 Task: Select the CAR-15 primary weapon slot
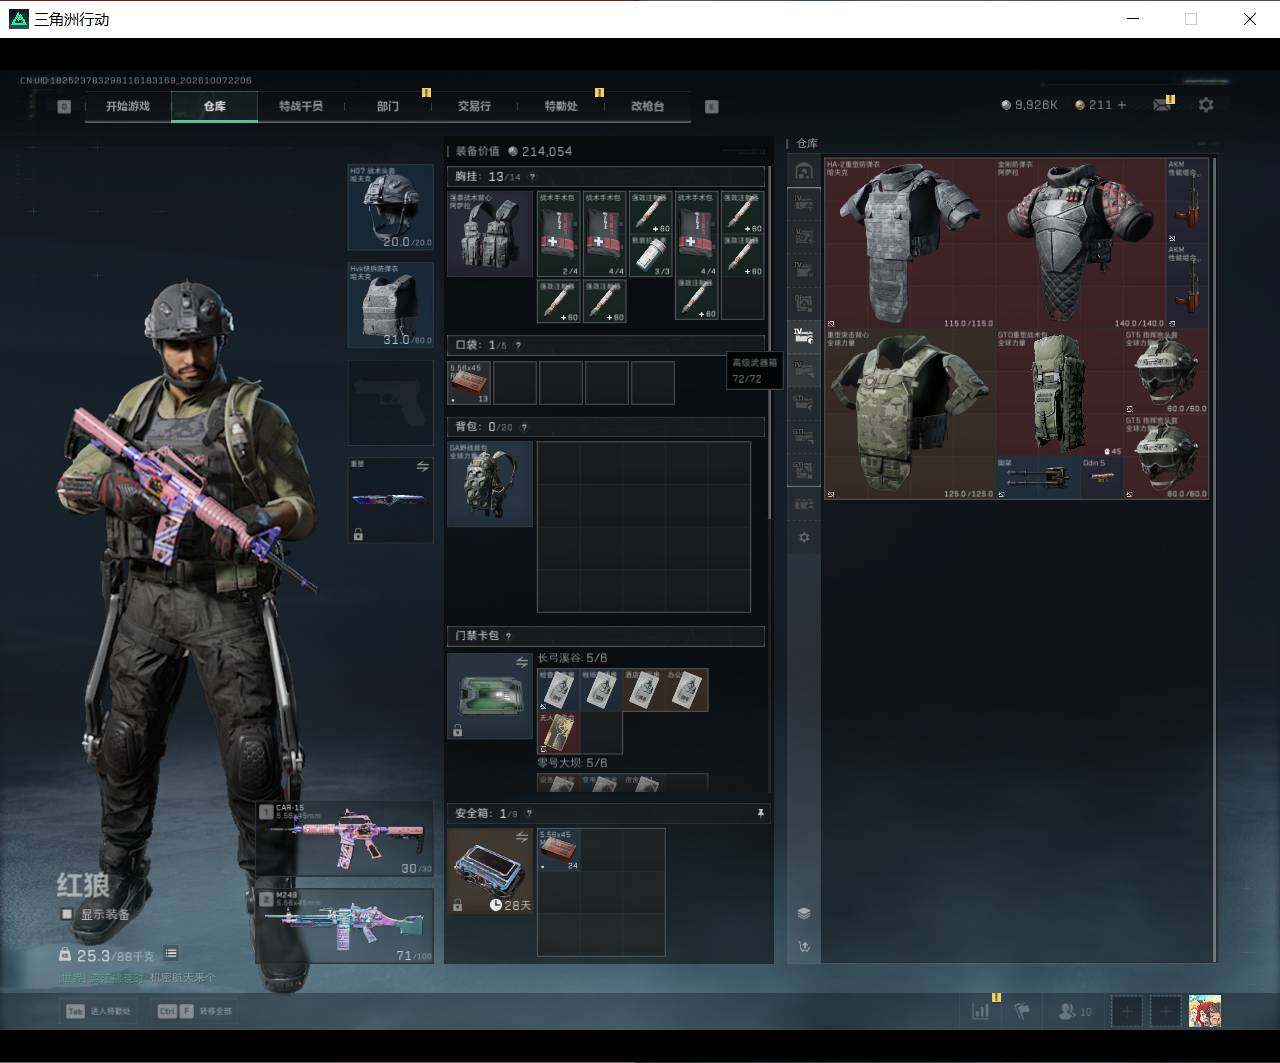coord(344,839)
